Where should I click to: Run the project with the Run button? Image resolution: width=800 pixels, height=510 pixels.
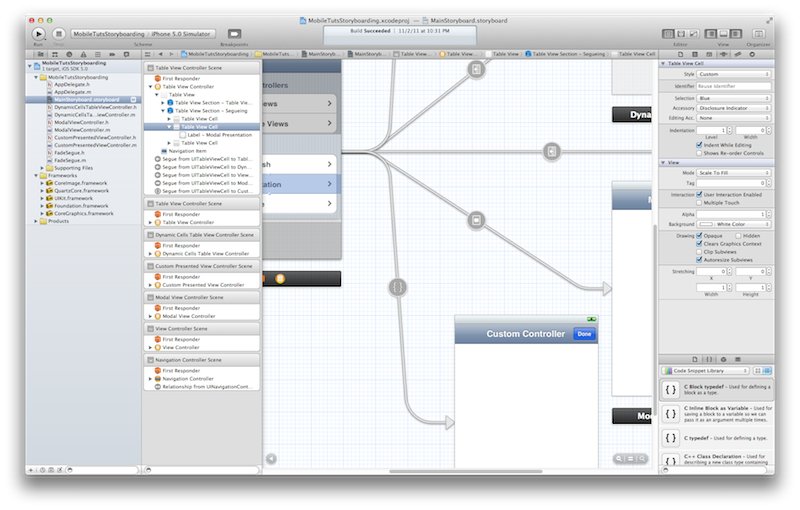[x=38, y=34]
